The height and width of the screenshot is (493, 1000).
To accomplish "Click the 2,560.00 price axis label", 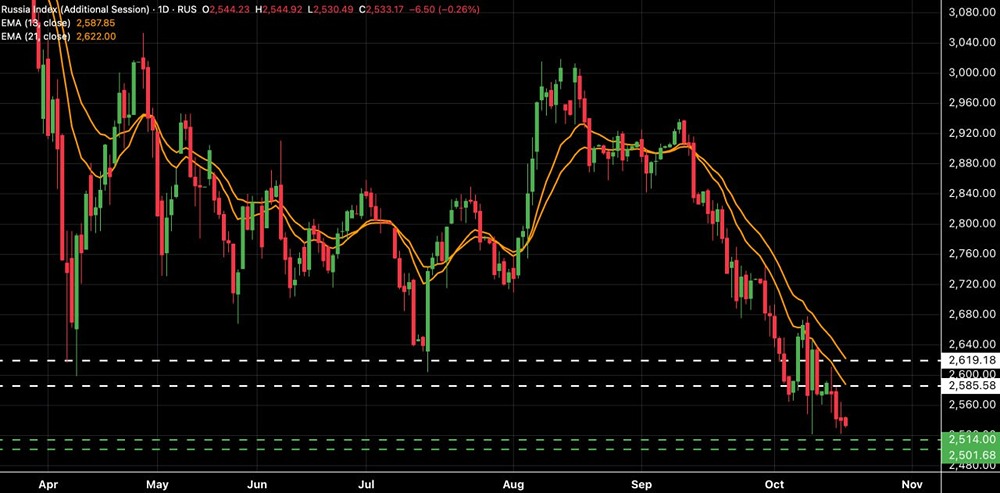I will point(973,404).
